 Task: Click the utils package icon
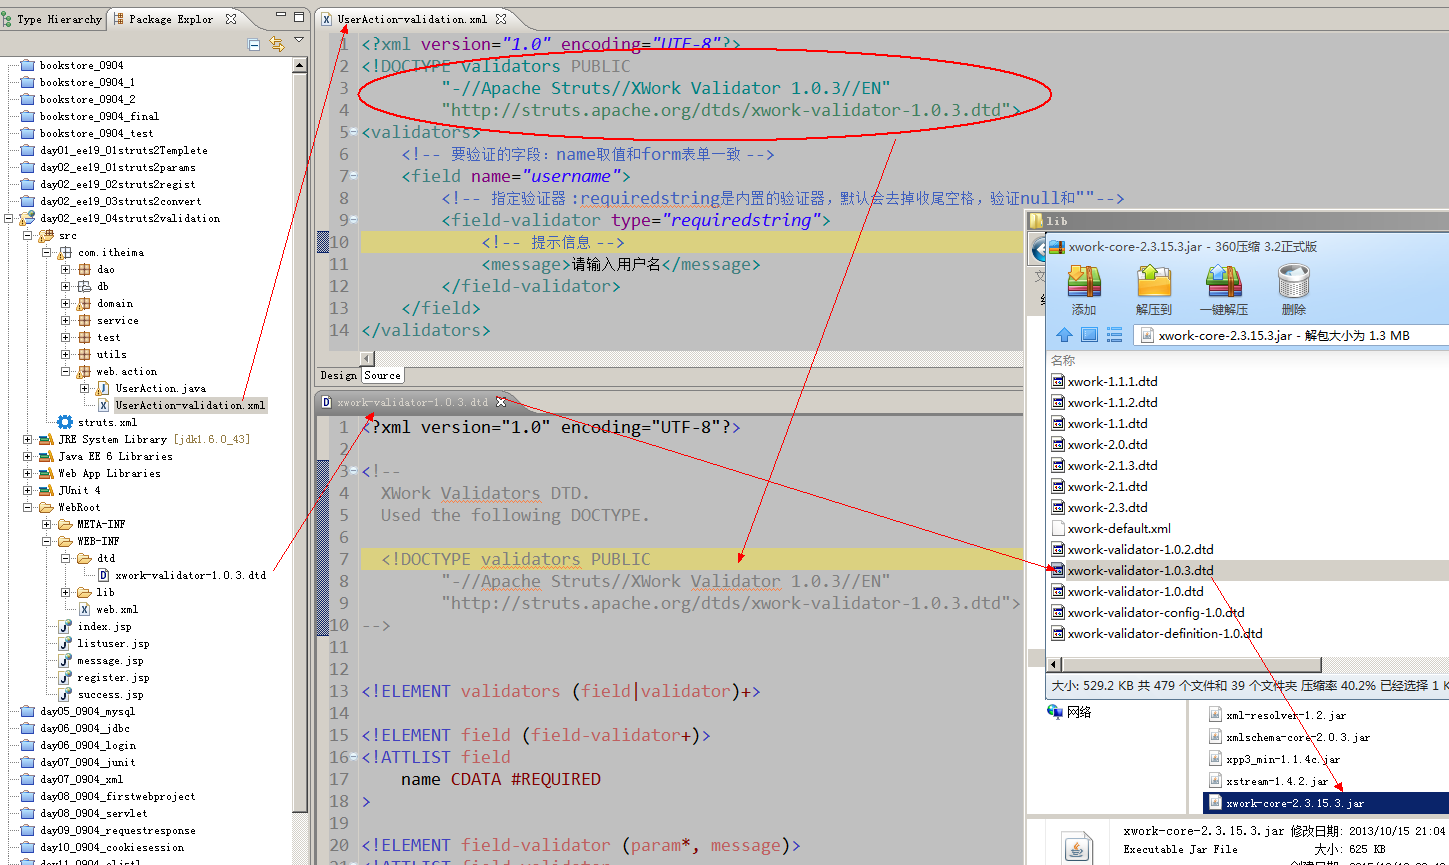pos(84,355)
